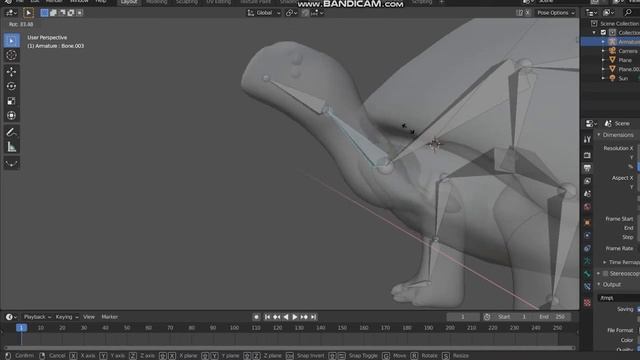Open the green Bone properties tab
Viewport: 640px width, 360px height.
(x=587, y=274)
